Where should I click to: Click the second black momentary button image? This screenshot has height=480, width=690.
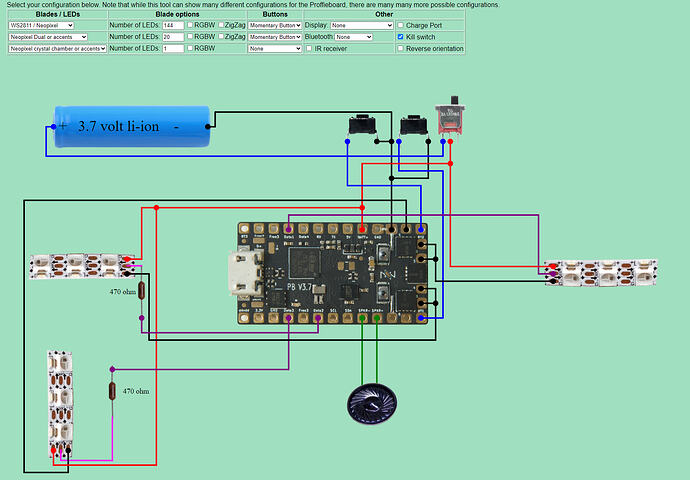(x=413, y=125)
